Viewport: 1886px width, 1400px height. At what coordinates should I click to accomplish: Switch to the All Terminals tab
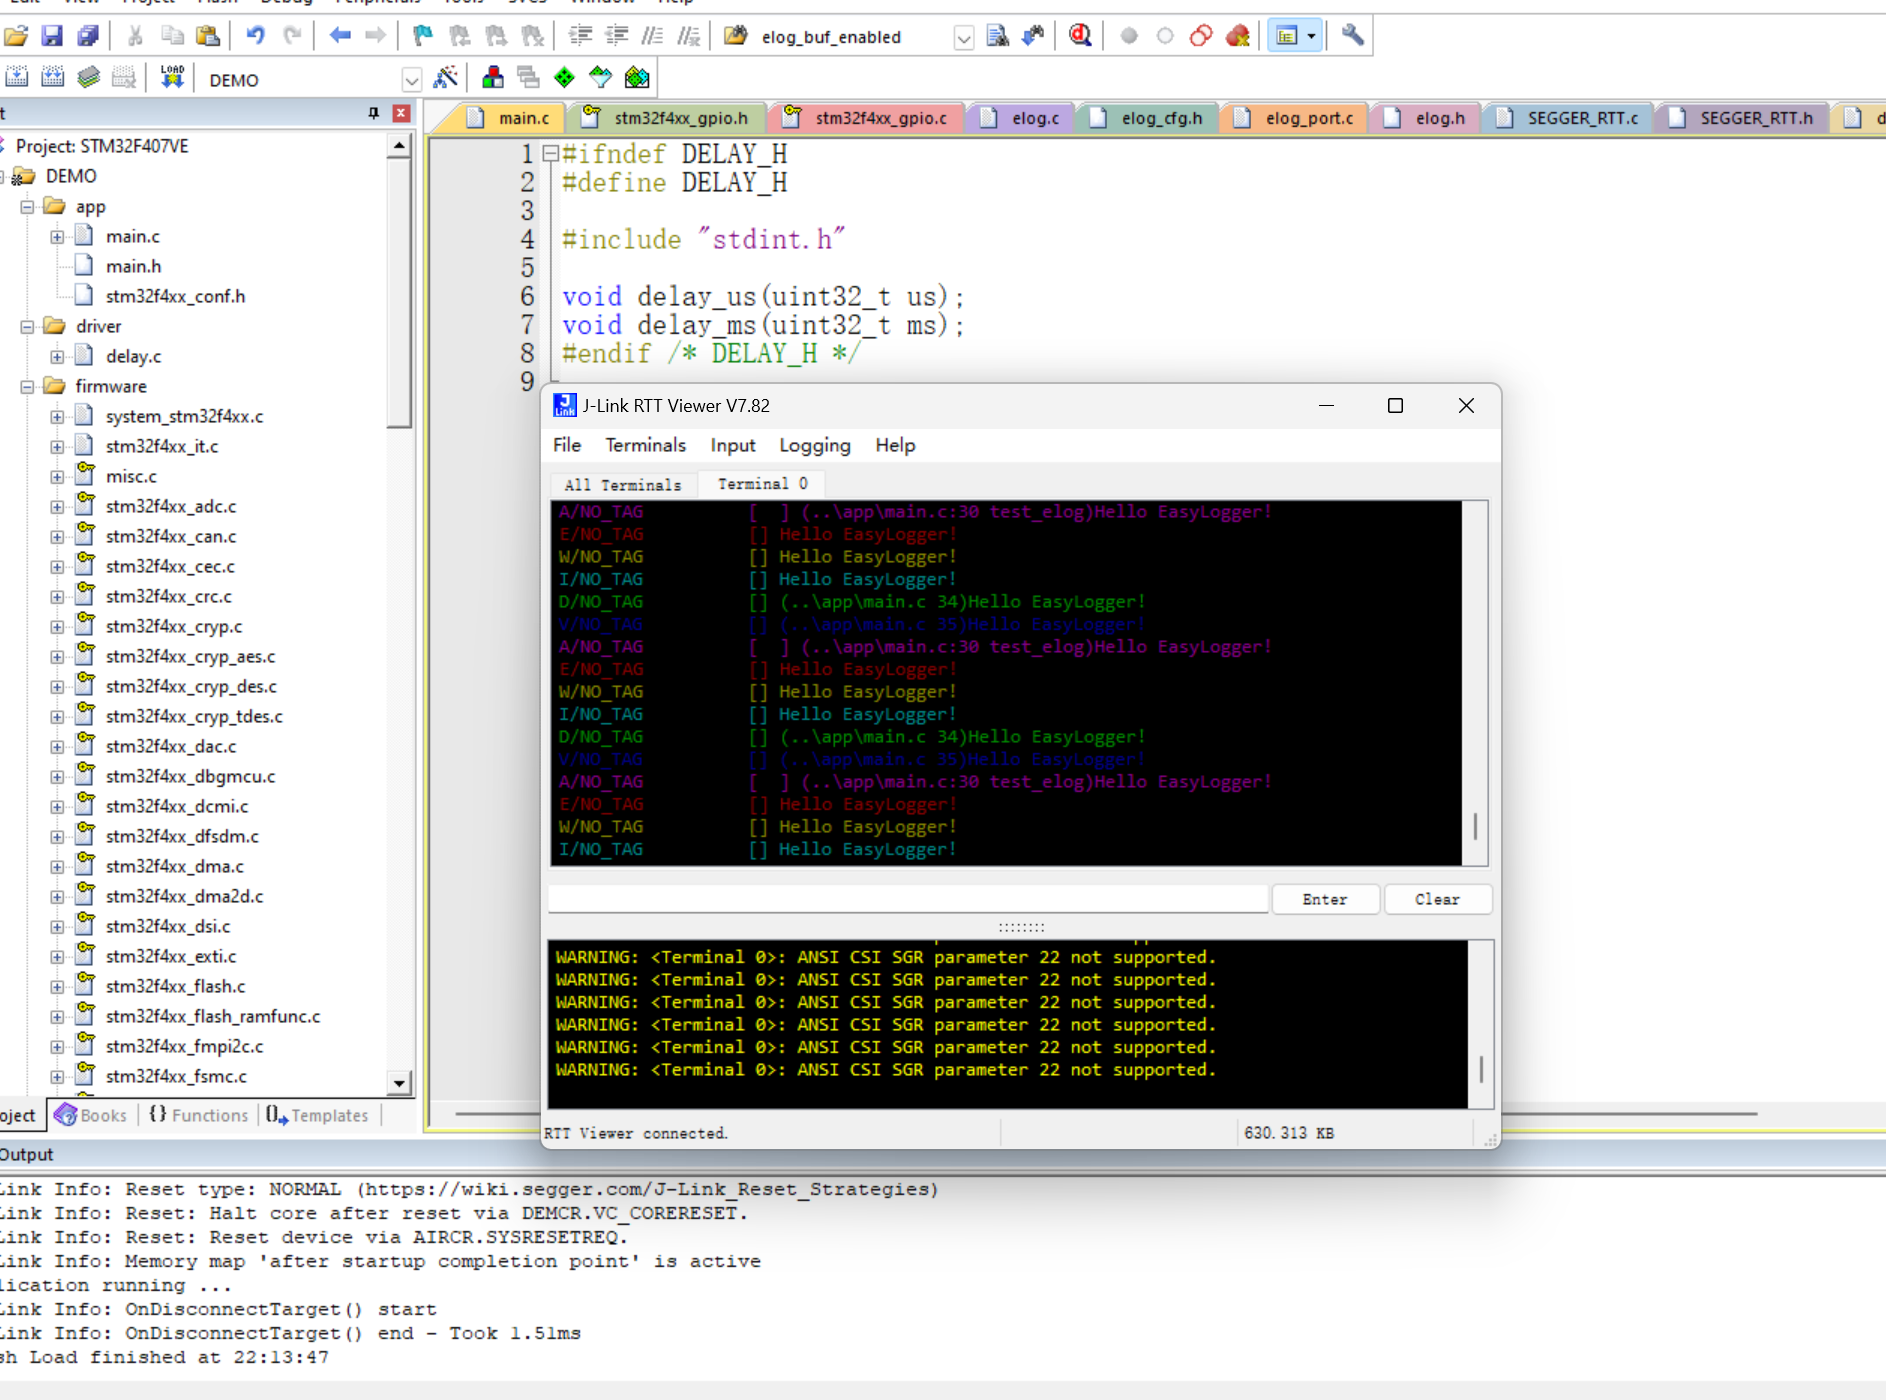(622, 485)
